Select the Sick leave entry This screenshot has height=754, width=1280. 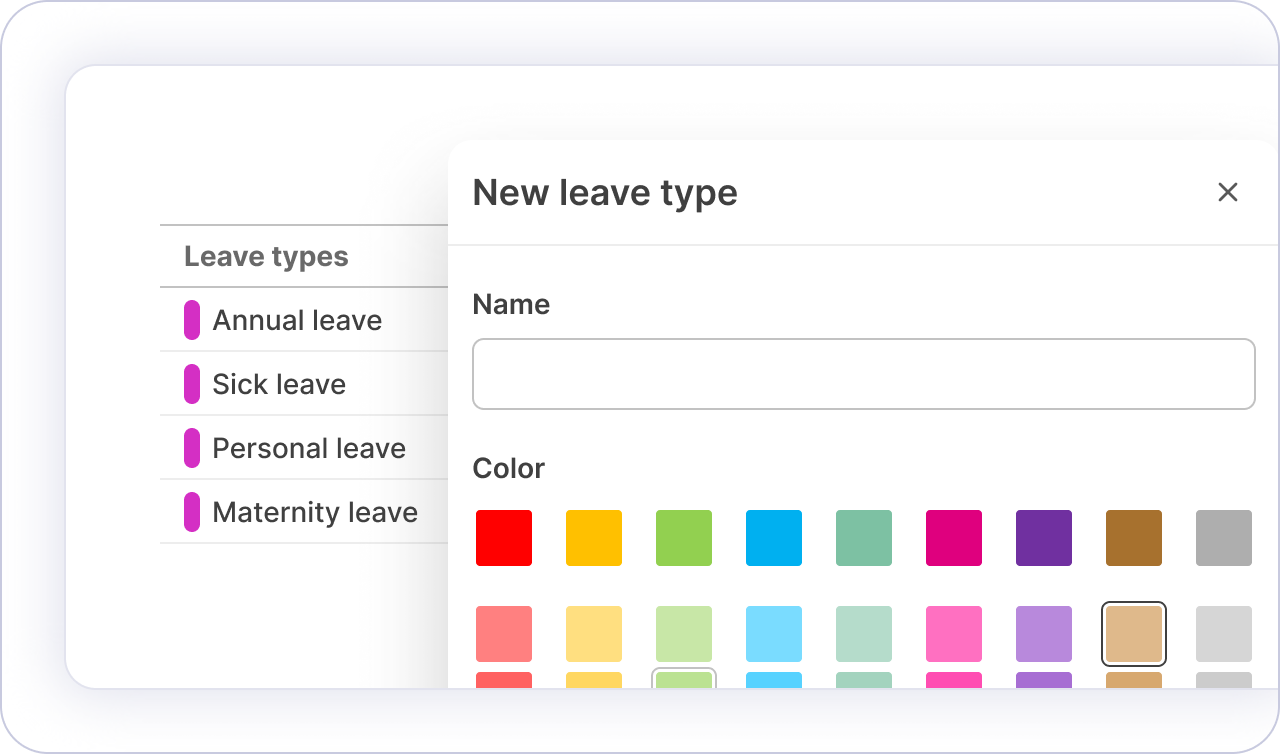pos(279,384)
